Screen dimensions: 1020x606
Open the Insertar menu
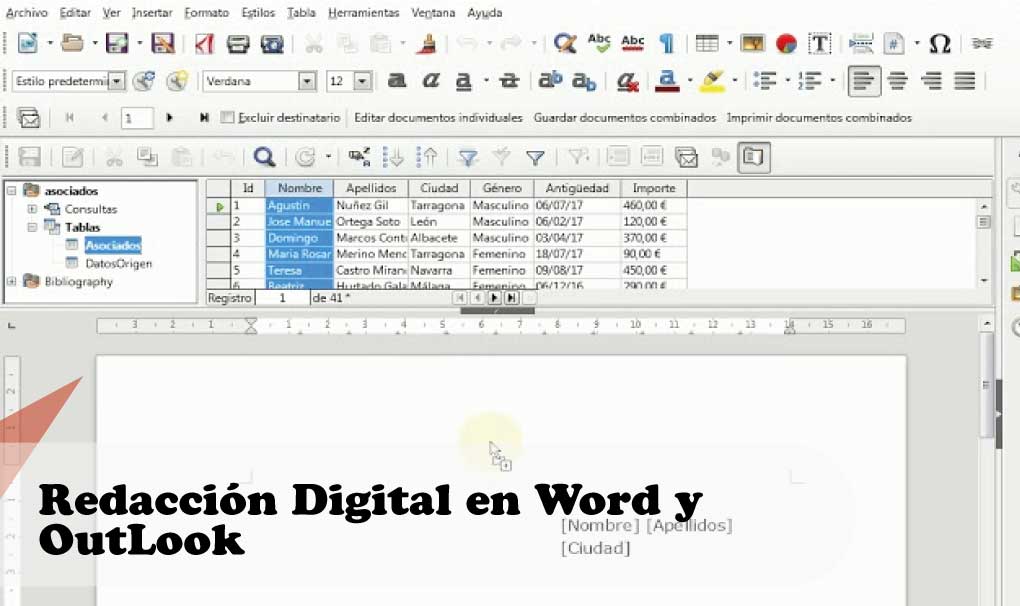coord(151,13)
